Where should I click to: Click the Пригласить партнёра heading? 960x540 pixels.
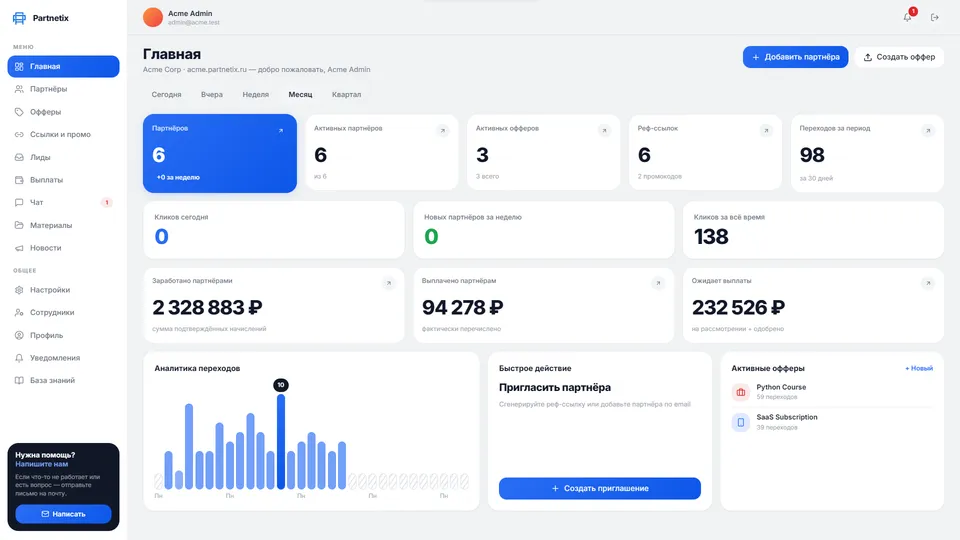pos(555,388)
